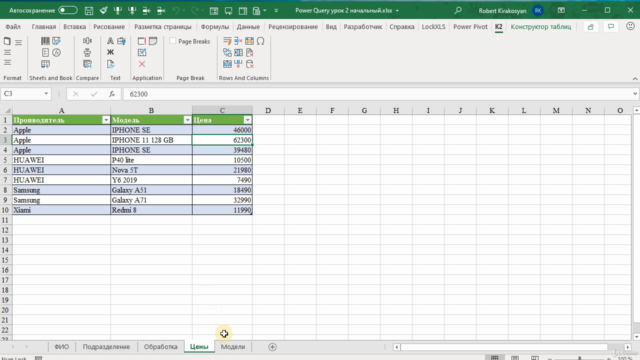Open the Производитель filter dropdown
The width and height of the screenshot is (640, 360).
[x=106, y=120]
